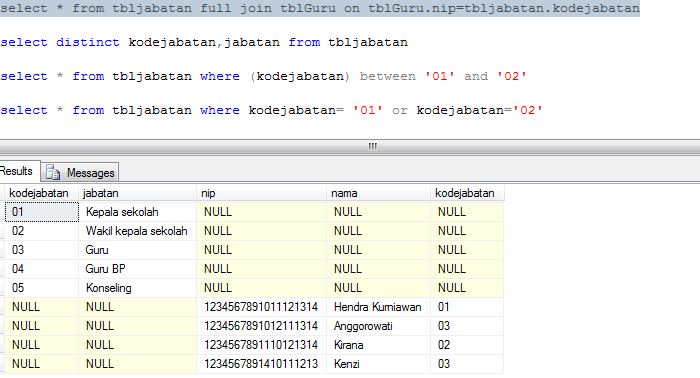Click the 'Wakil kepala sekolah' cell

click(138, 231)
